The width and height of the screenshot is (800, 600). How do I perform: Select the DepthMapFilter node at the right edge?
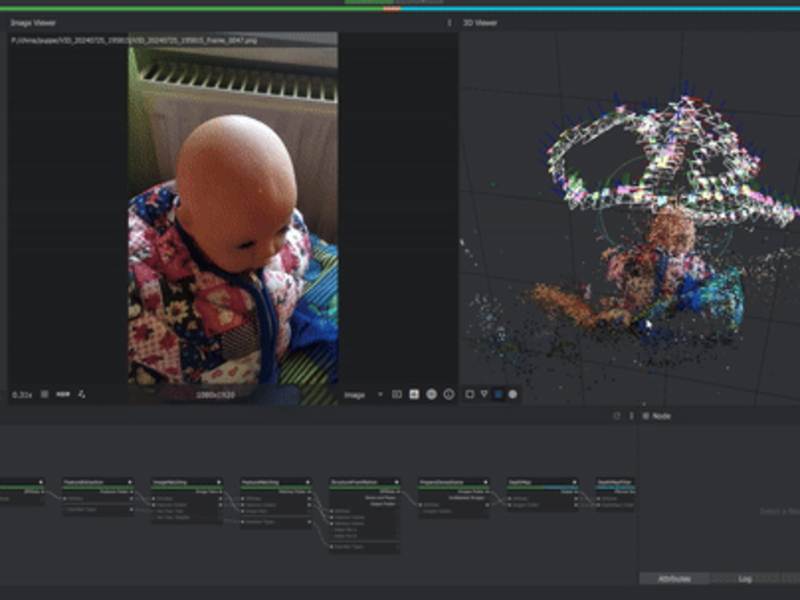pyautogui.click(x=615, y=494)
